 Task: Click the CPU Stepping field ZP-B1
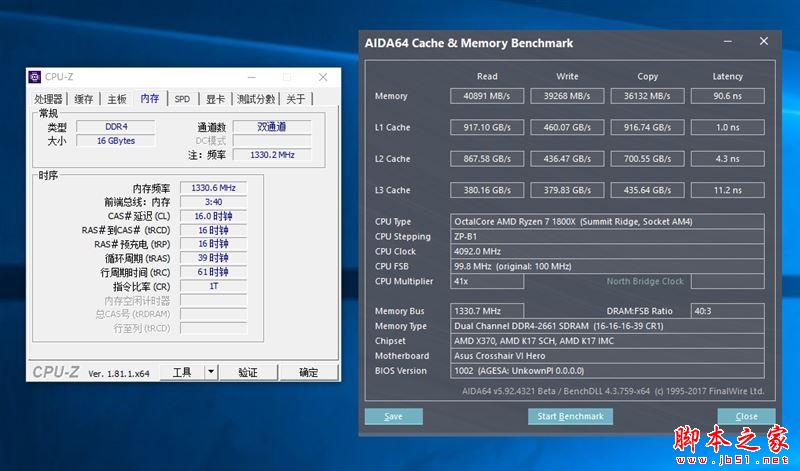pyautogui.click(x=607, y=236)
